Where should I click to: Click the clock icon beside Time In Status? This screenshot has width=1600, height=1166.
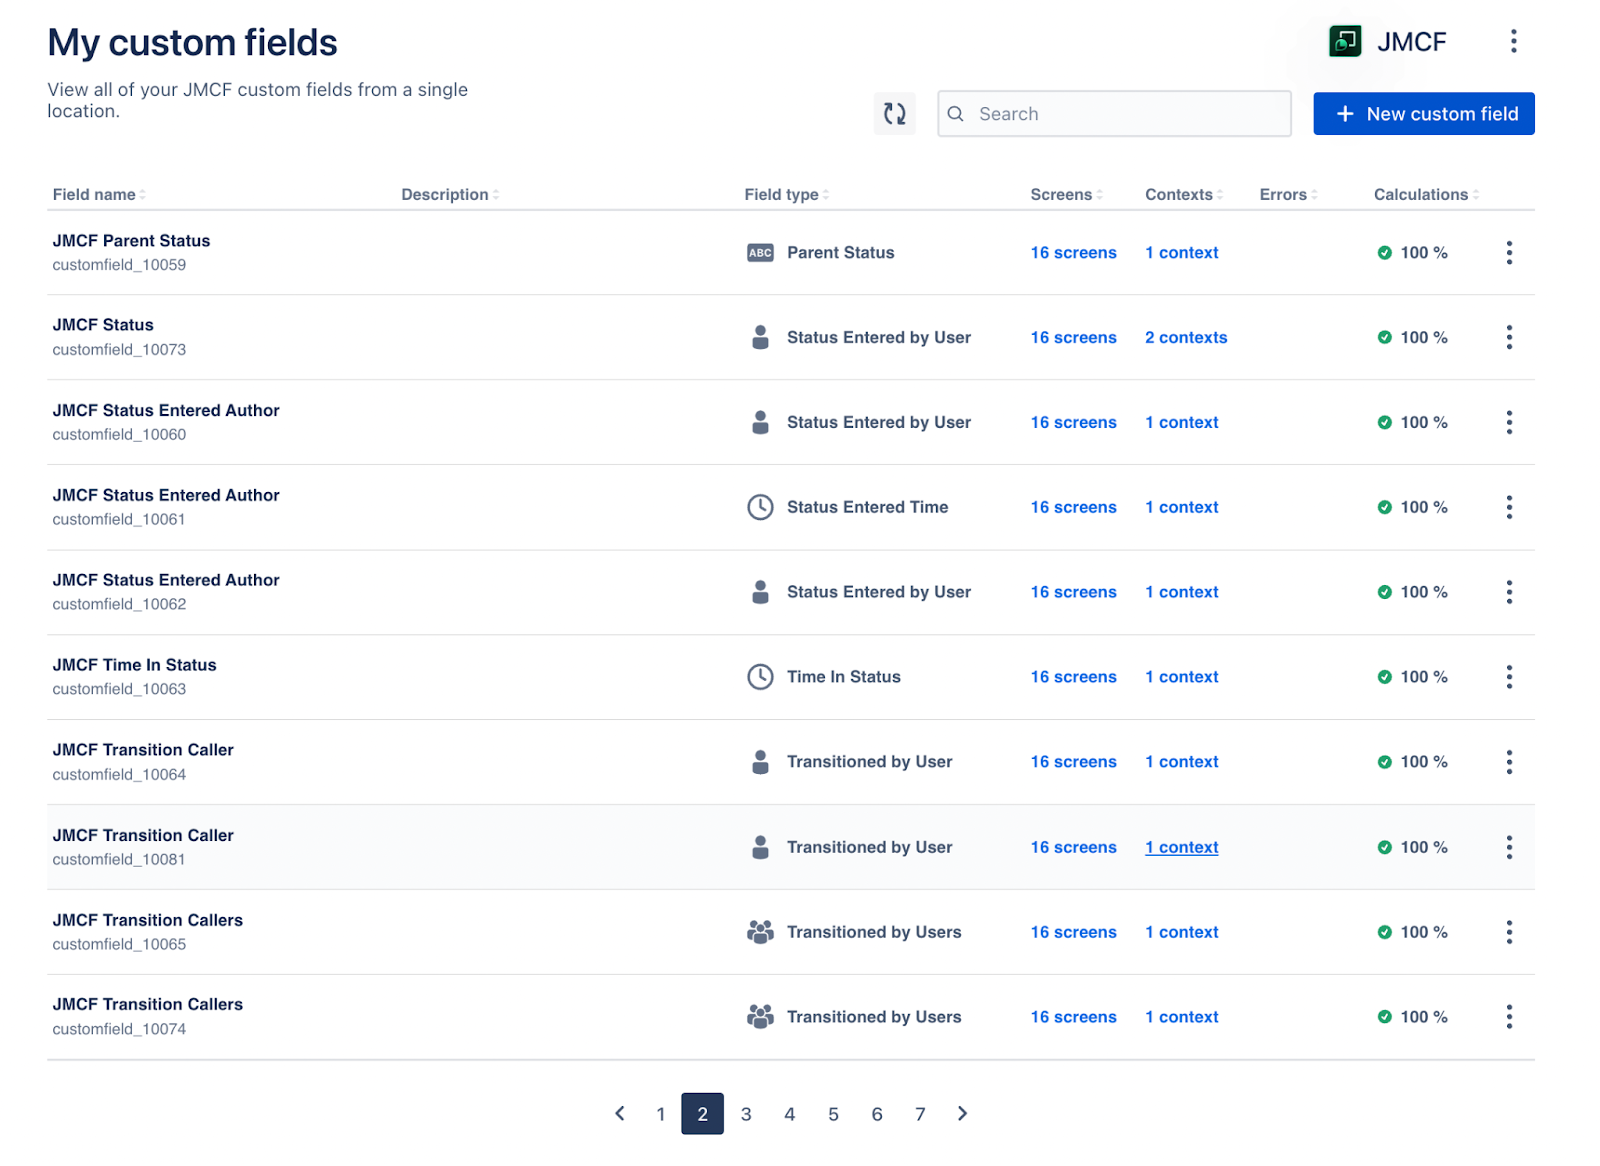click(760, 677)
